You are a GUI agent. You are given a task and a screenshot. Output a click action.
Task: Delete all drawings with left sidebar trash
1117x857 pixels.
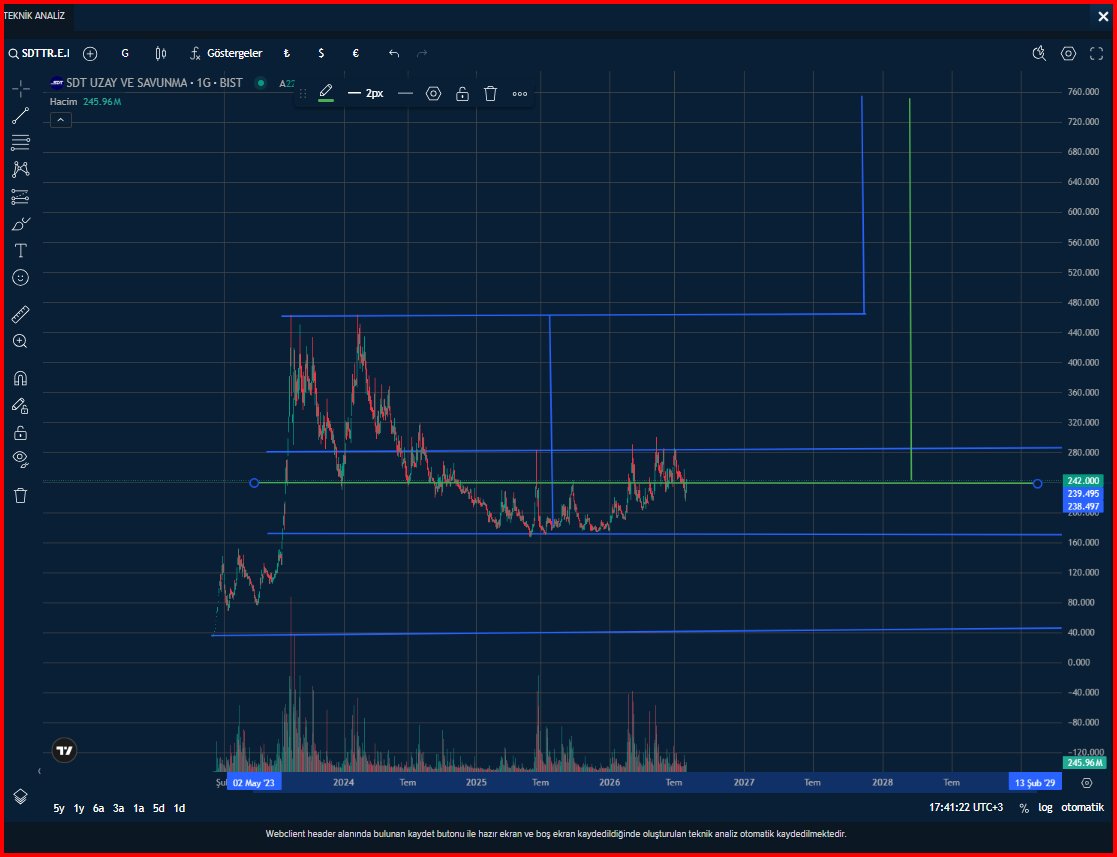click(x=21, y=495)
